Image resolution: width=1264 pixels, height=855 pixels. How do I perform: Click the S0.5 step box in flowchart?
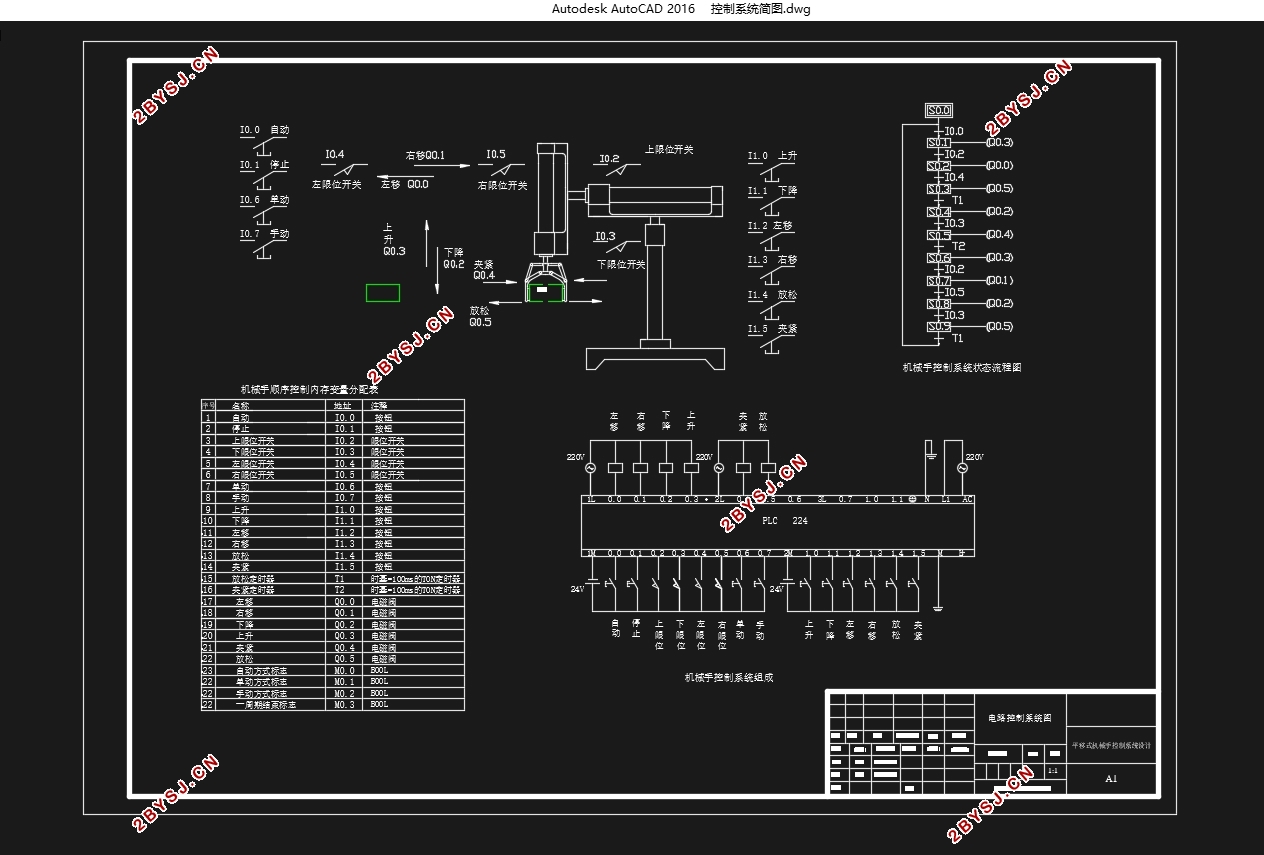939,235
